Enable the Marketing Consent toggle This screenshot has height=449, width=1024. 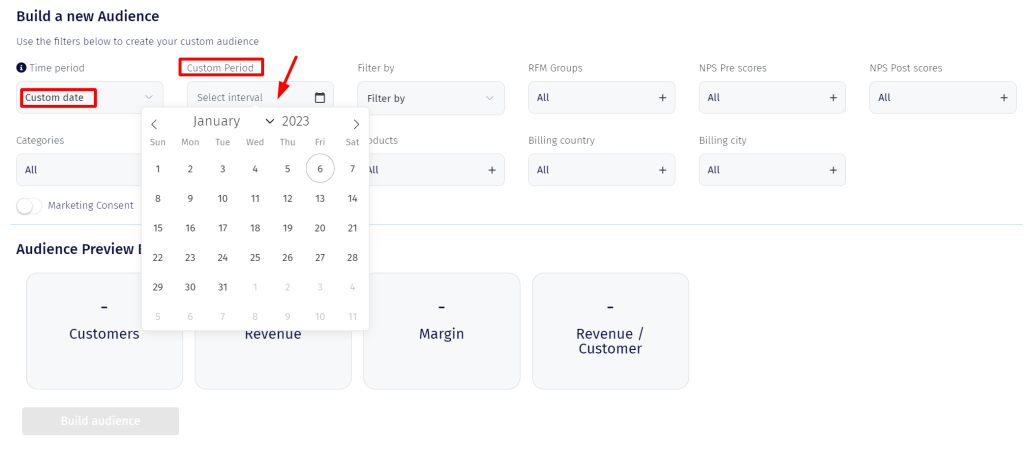(30, 206)
